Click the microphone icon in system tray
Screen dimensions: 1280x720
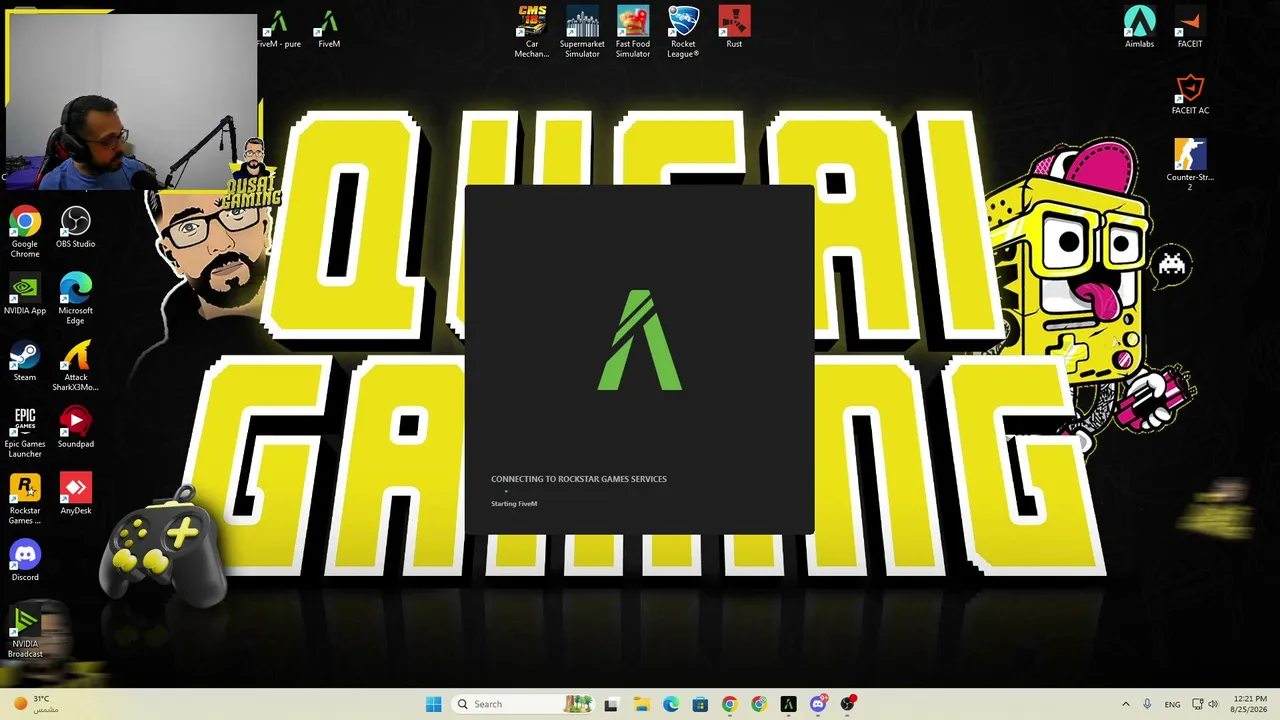pos(1147,704)
